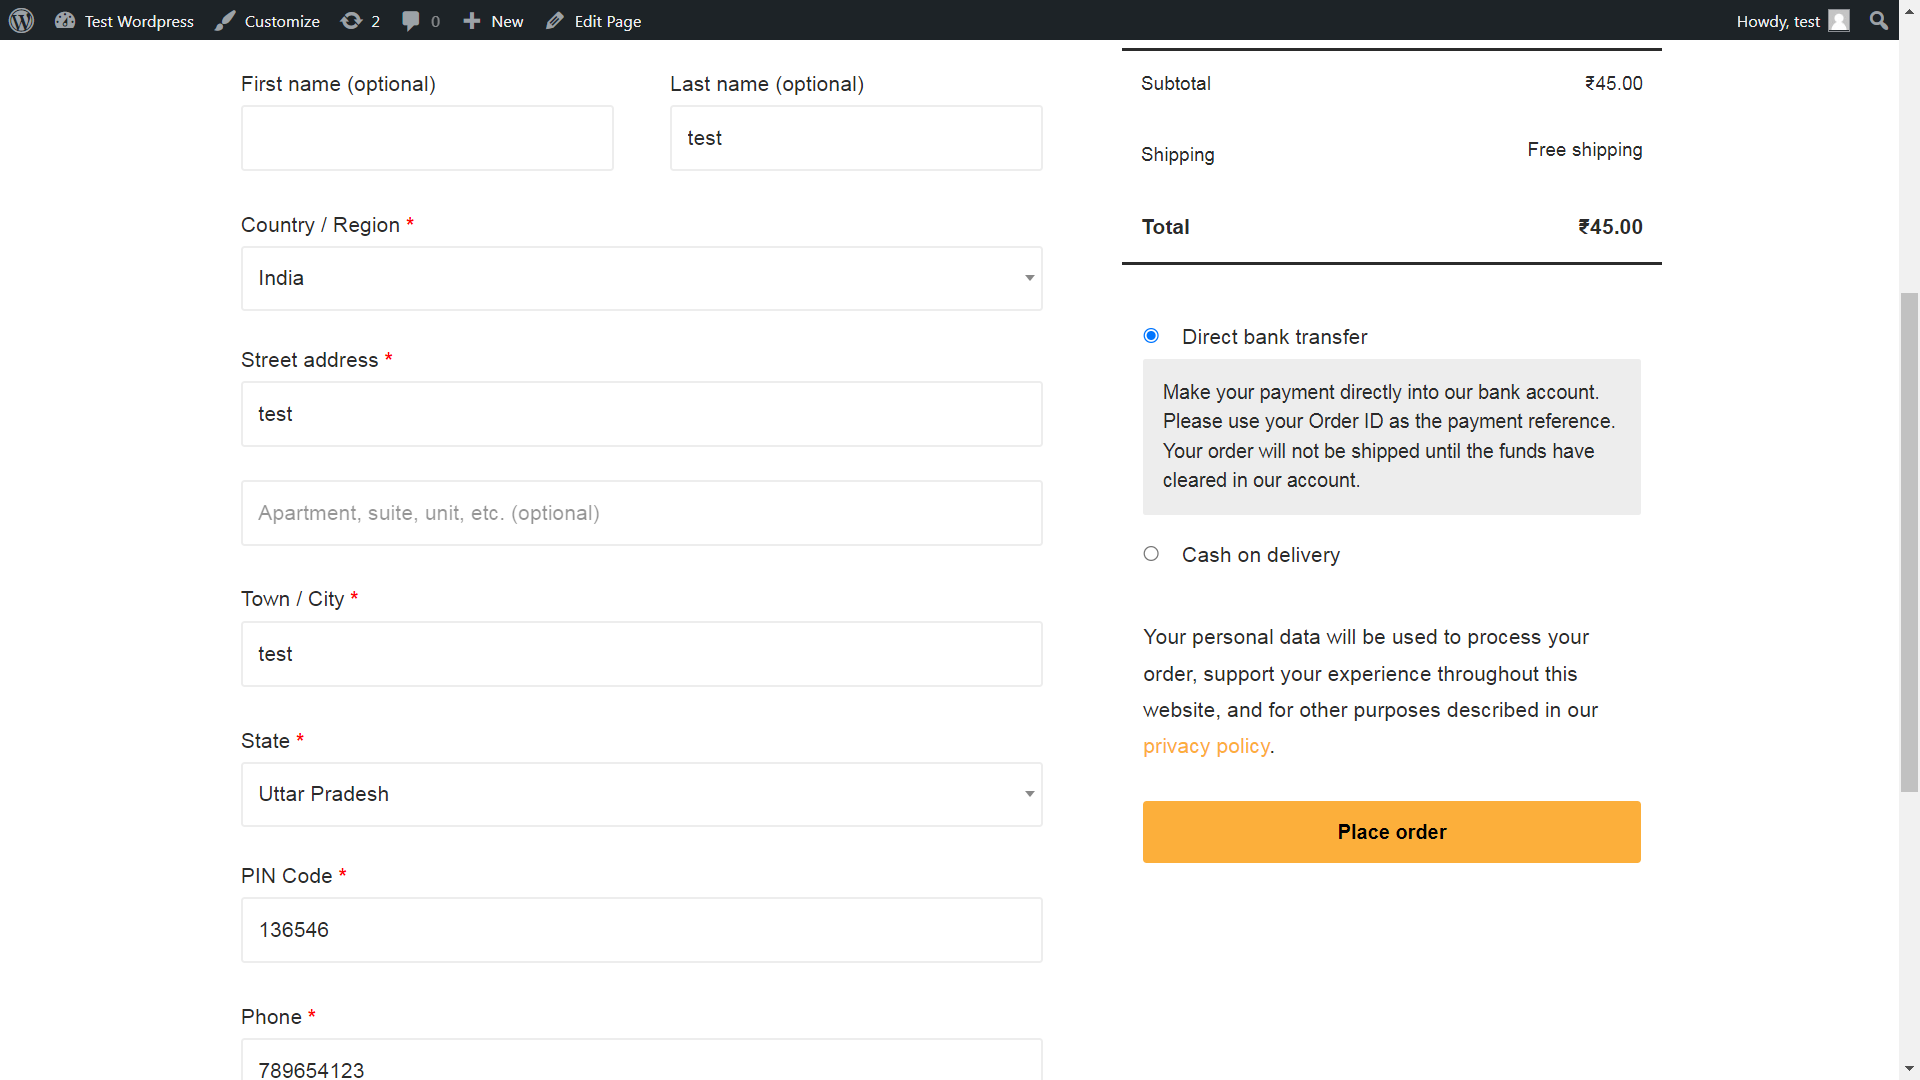
Task: Click the Place order button
Action: point(1392,832)
